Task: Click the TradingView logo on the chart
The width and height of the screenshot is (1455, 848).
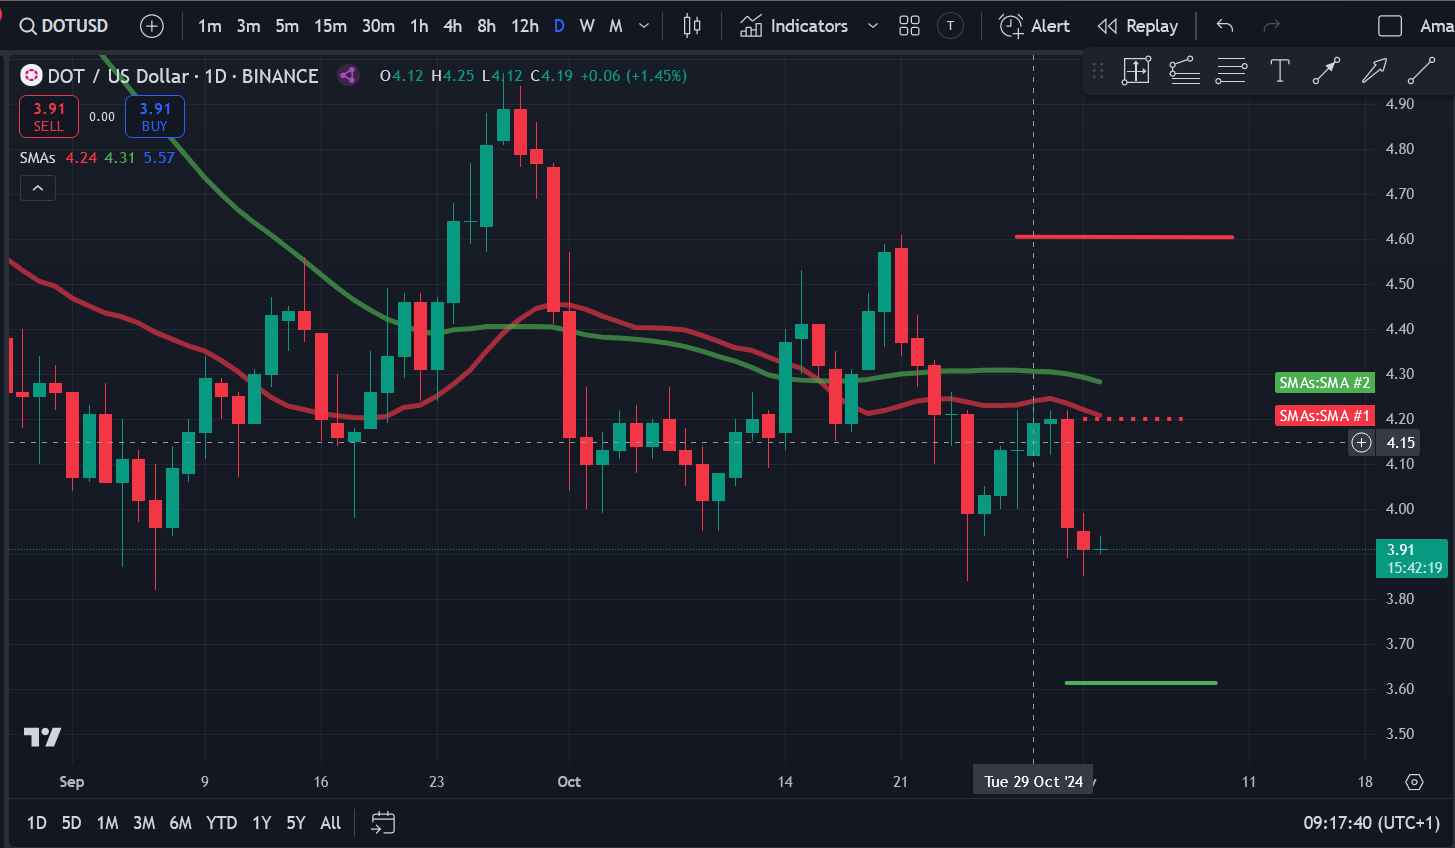Action: tap(43, 737)
